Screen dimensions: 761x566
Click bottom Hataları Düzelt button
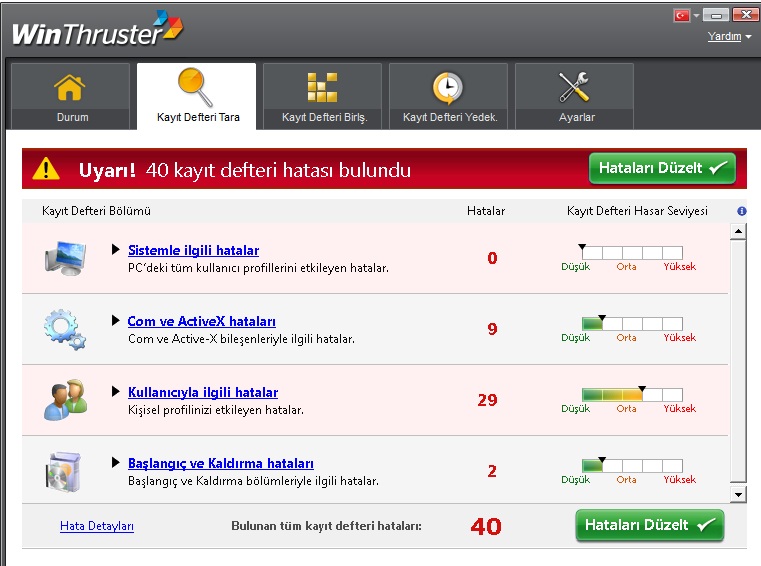[x=650, y=525]
